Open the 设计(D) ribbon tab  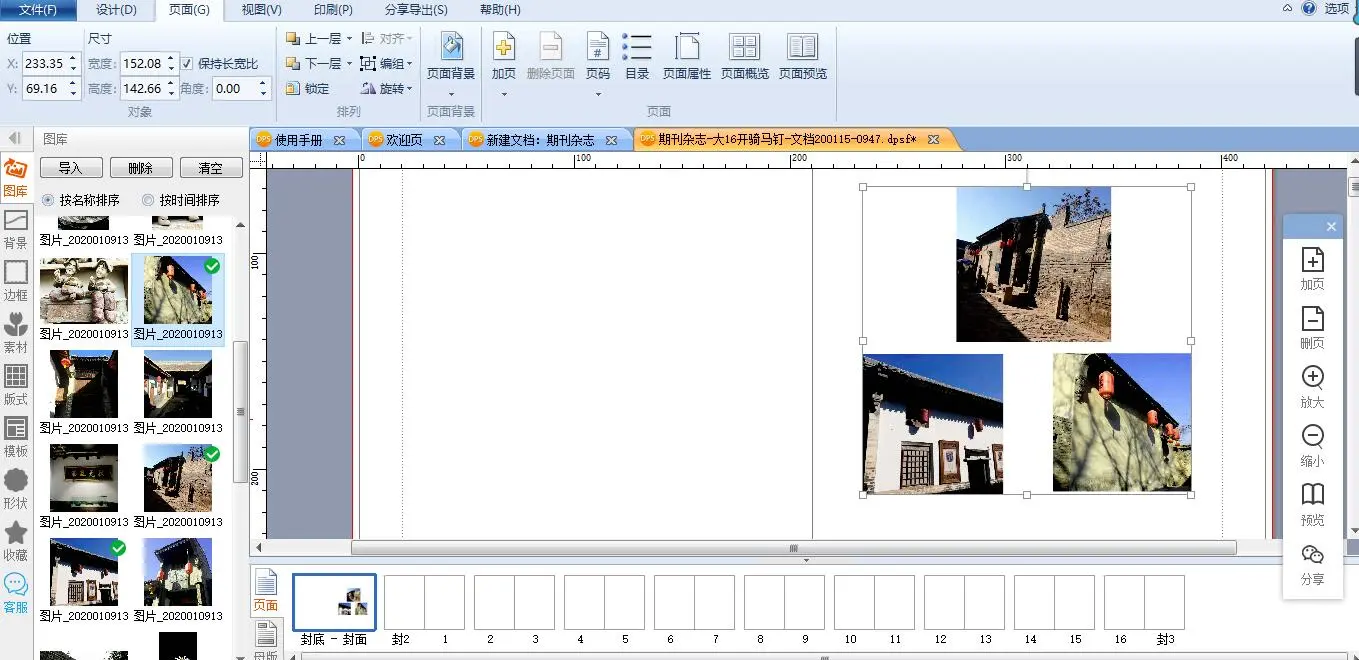(x=116, y=10)
